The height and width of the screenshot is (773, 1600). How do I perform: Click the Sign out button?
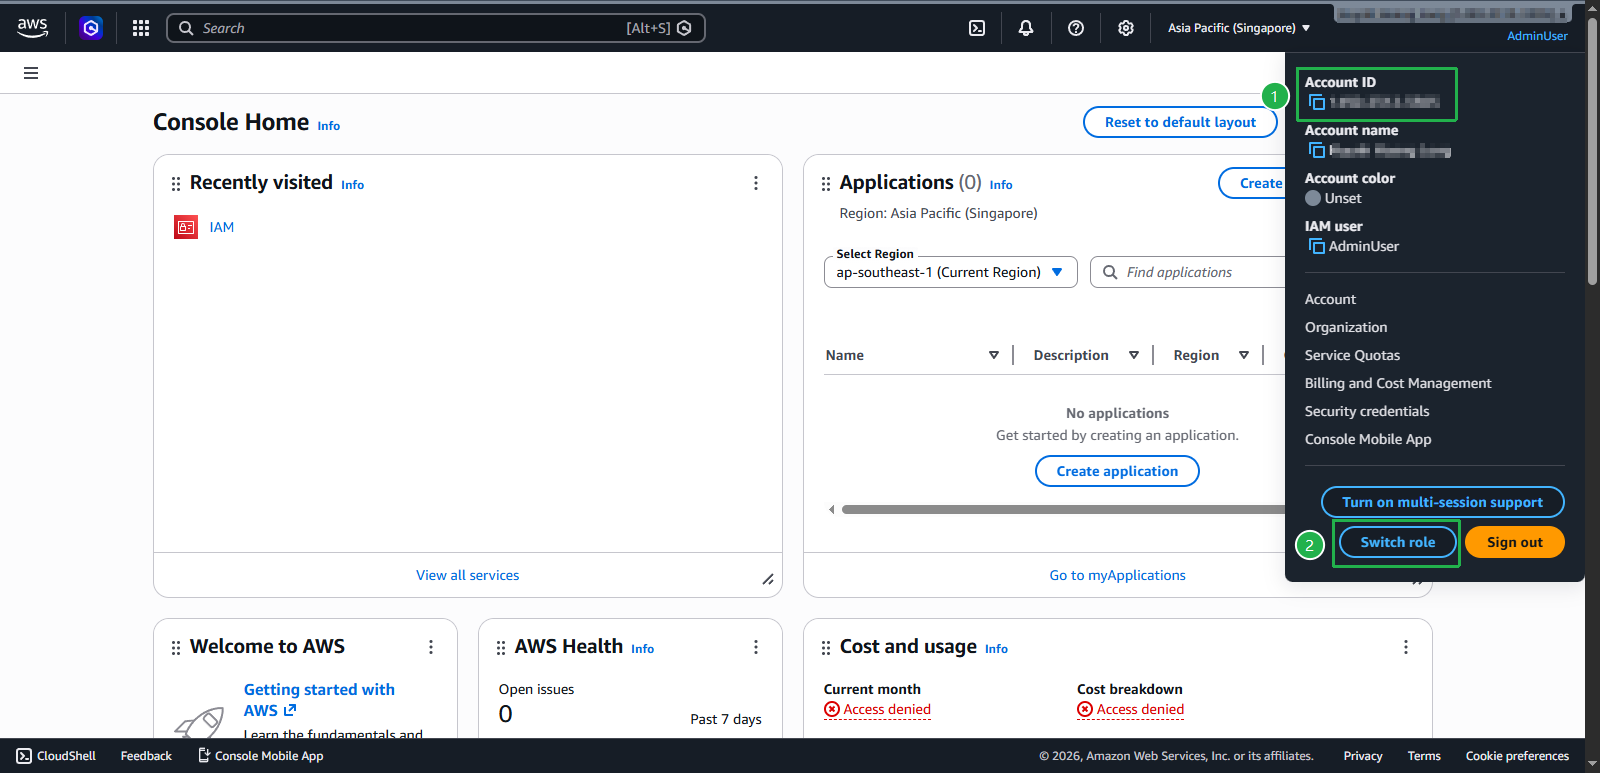(1514, 542)
